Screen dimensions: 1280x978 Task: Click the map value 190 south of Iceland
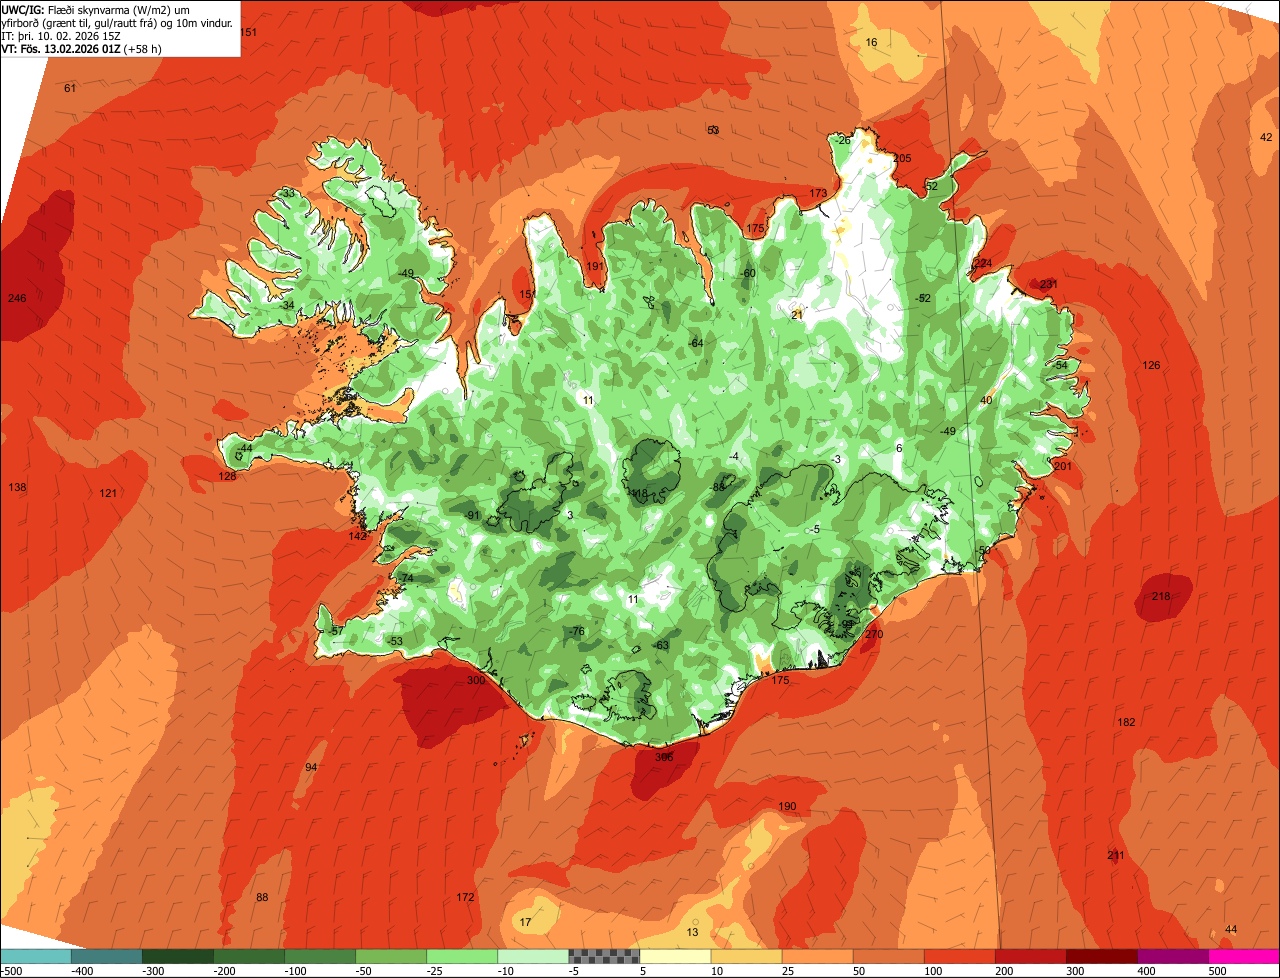787,806
